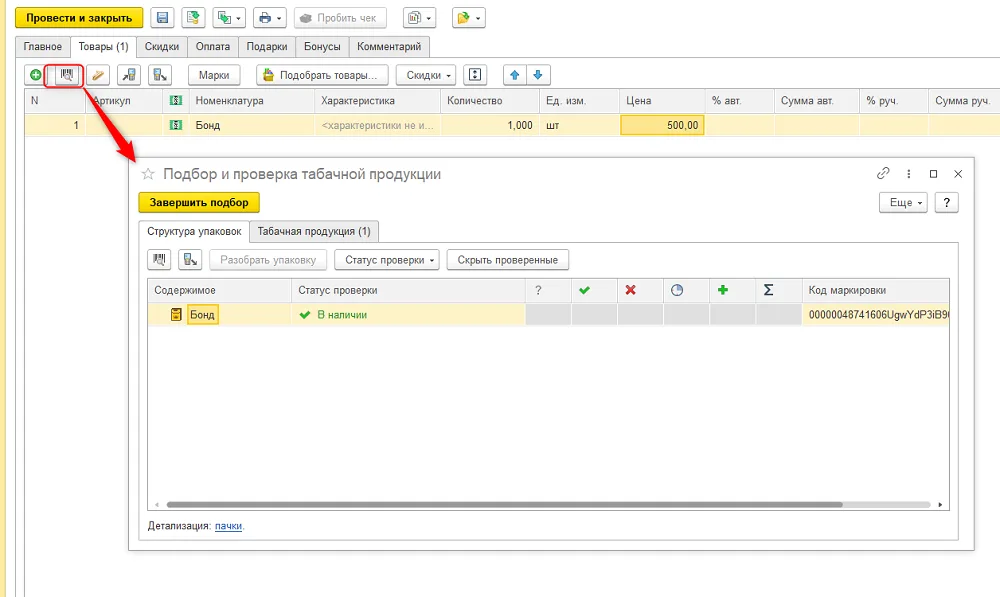Screen dimensions: 1000x597
Task: Move the row up with blue arrow
Action: click(x=515, y=75)
